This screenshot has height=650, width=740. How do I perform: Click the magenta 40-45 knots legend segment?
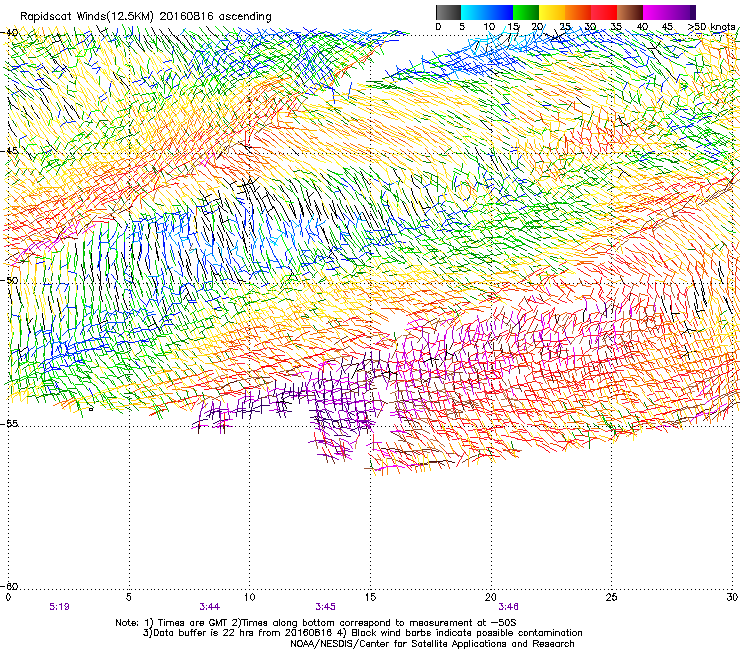click(x=656, y=12)
